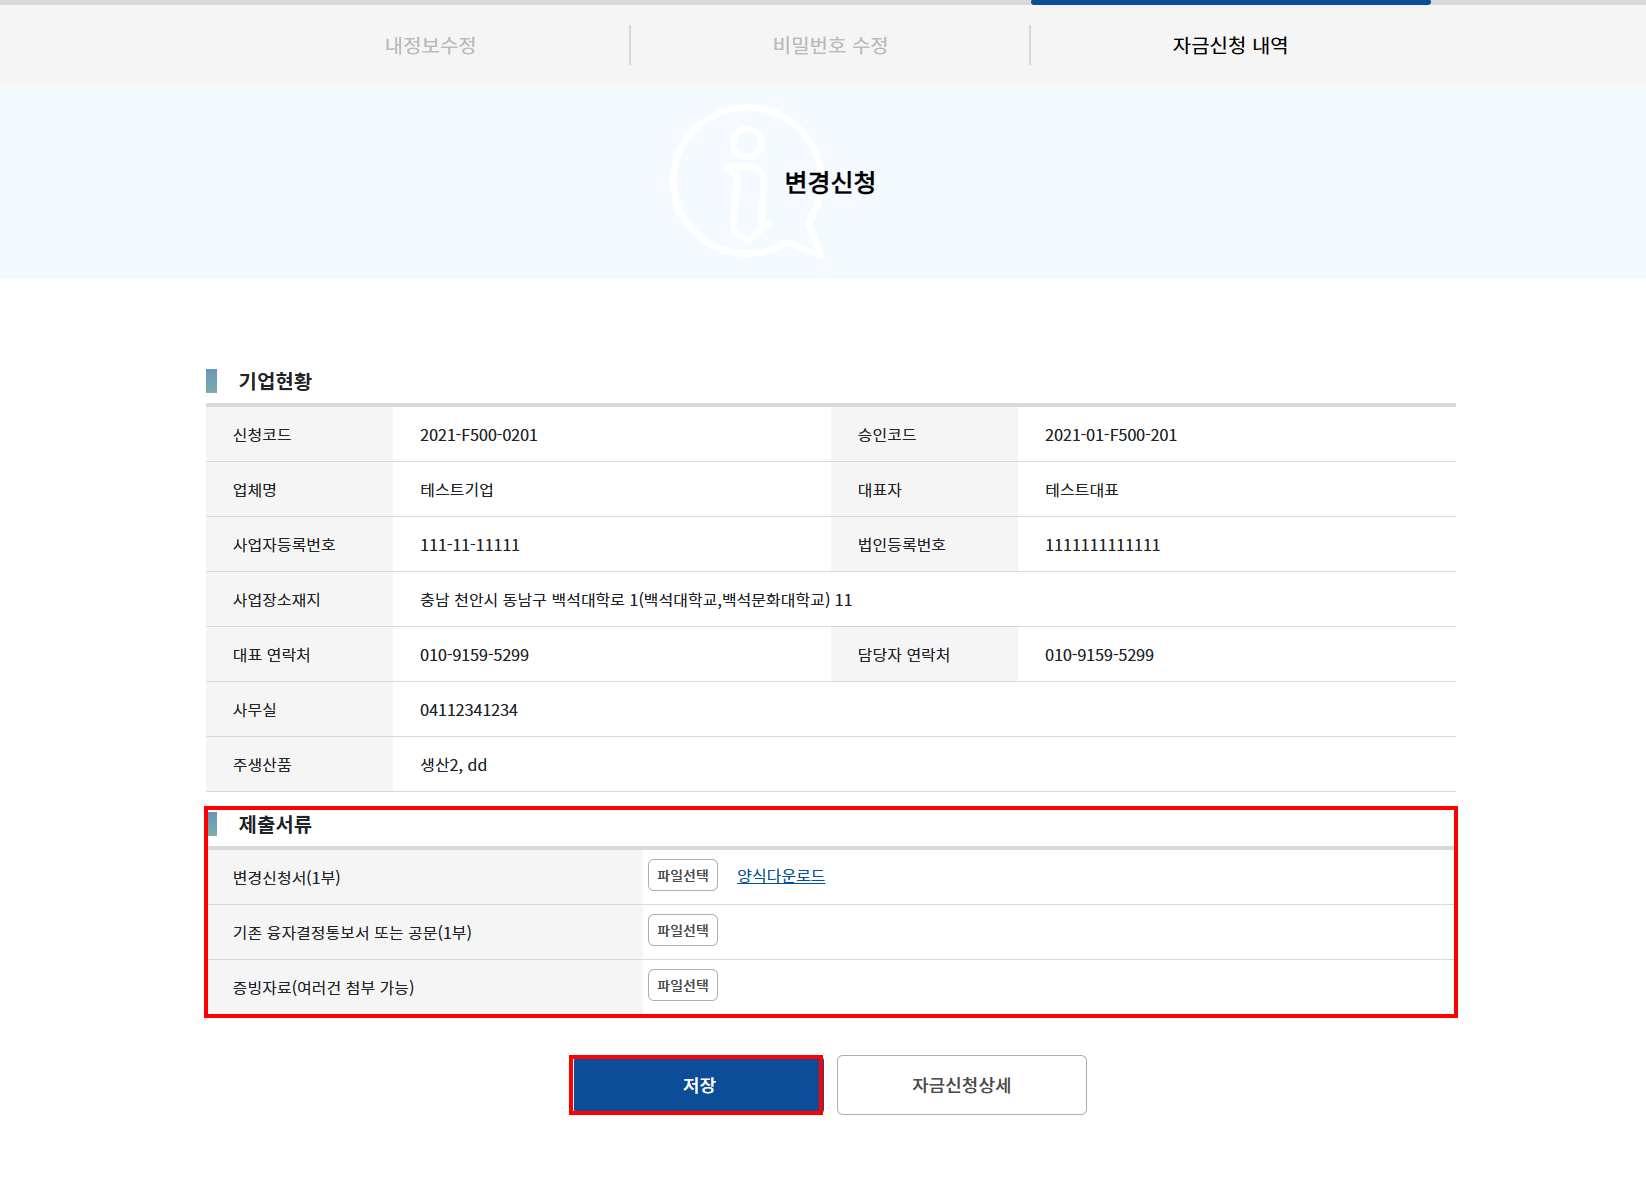This screenshot has height=1196, width=1646.
Task: Click 파일선택 for 기존 융자결정통보서 row
Action: click(x=683, y=930)
